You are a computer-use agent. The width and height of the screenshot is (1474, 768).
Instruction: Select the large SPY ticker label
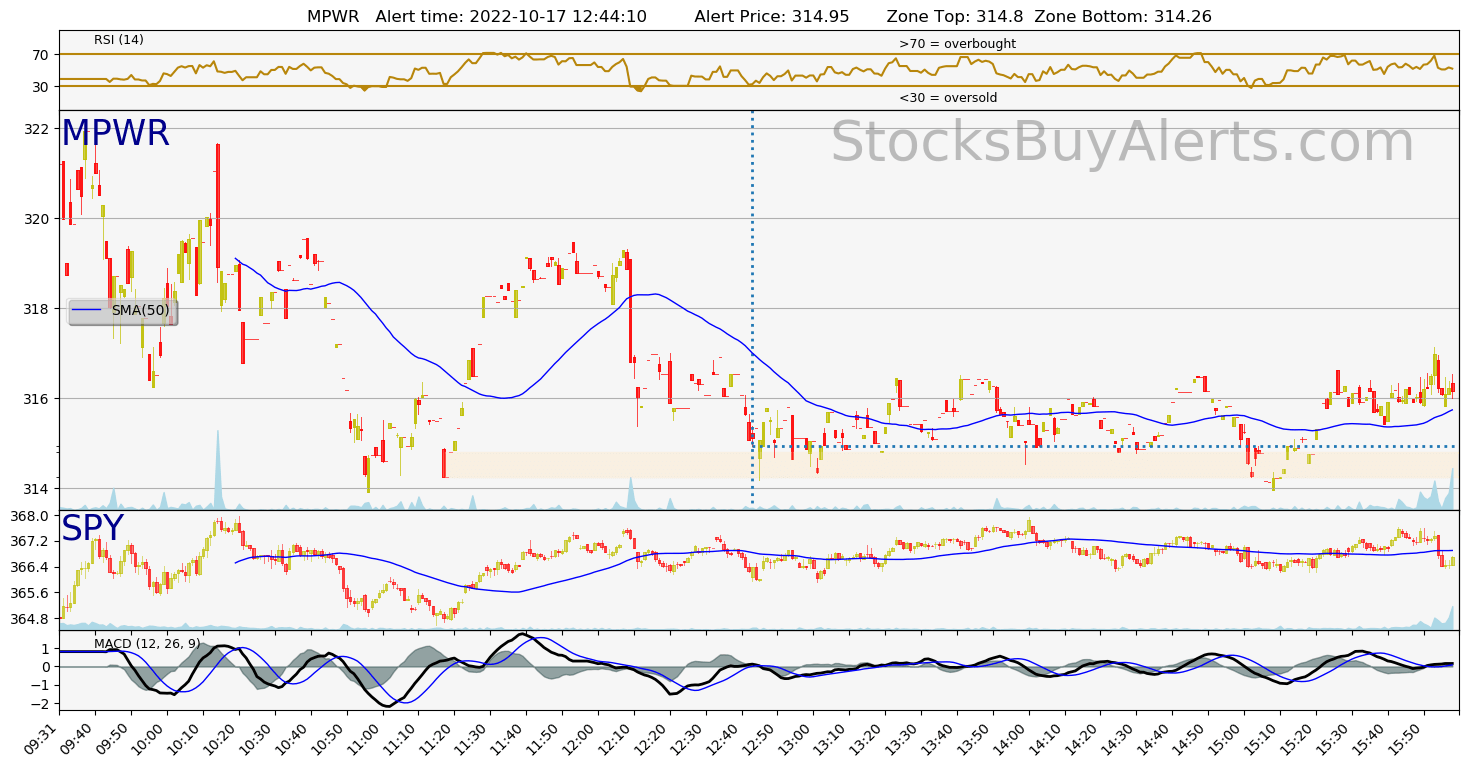(x=92, y=529)
